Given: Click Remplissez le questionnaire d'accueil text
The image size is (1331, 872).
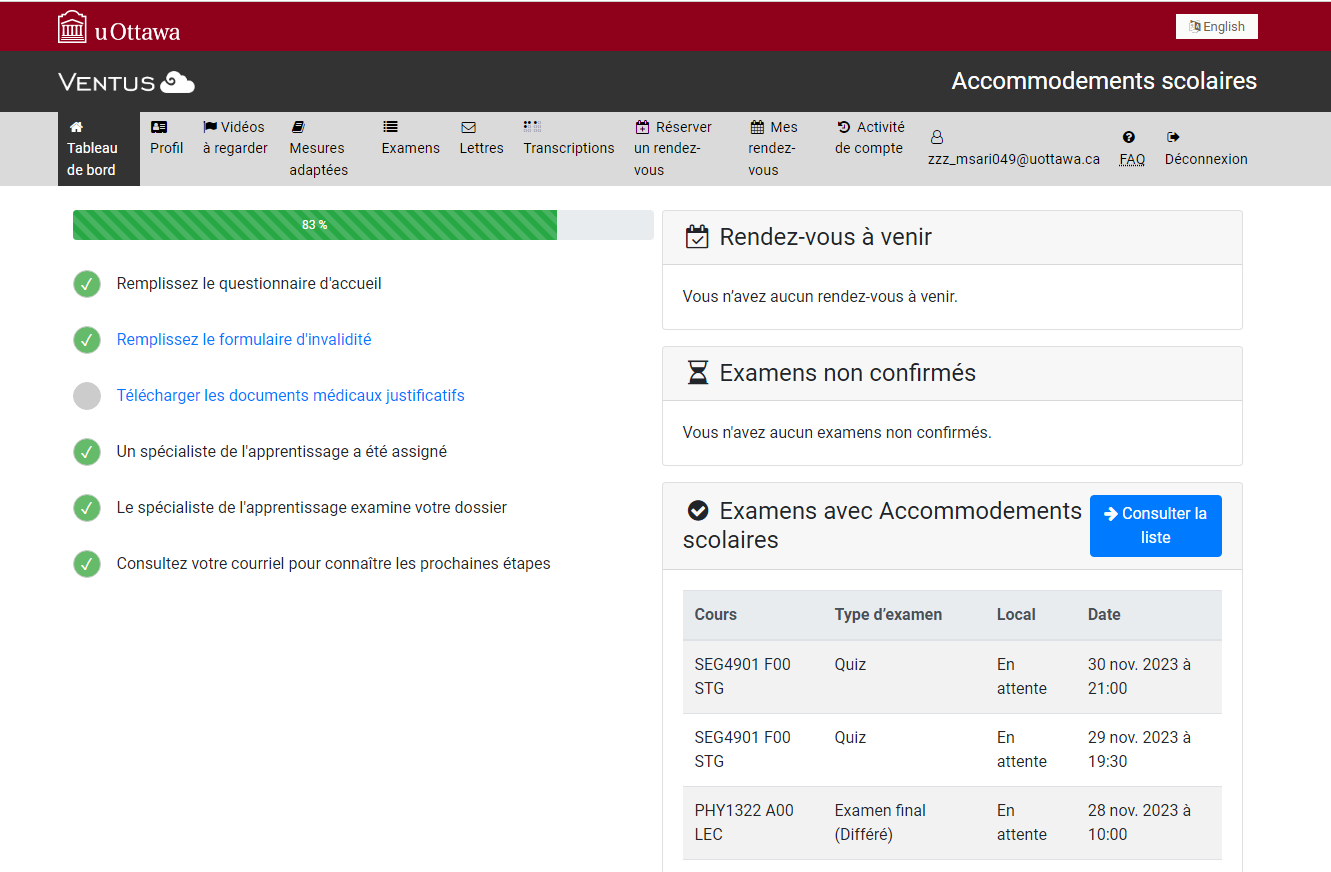Looking at the screenshot, I should click(x=249, y=284).
